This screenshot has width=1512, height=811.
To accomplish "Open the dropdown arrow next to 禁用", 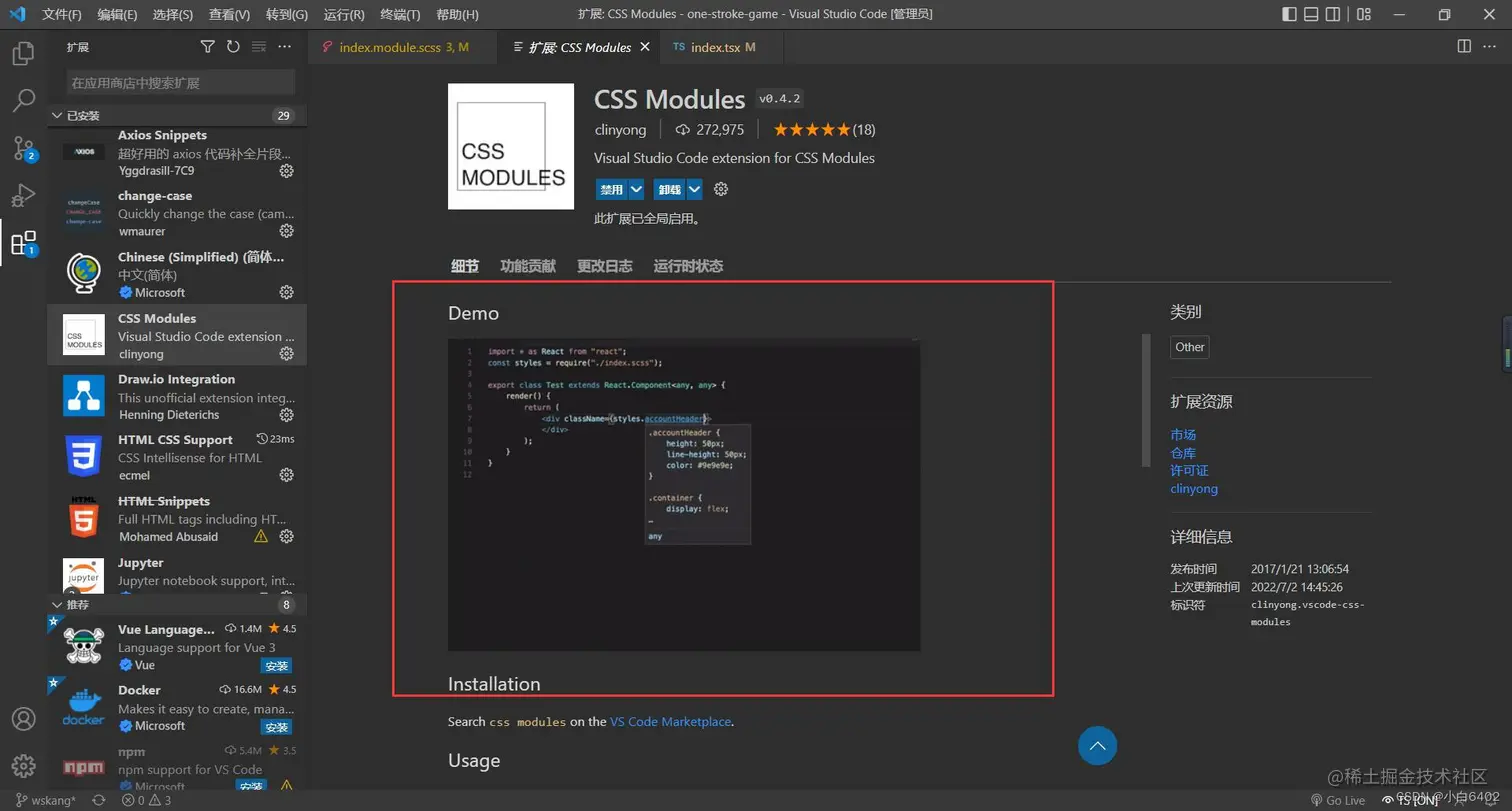I will [x=636, y=189].
